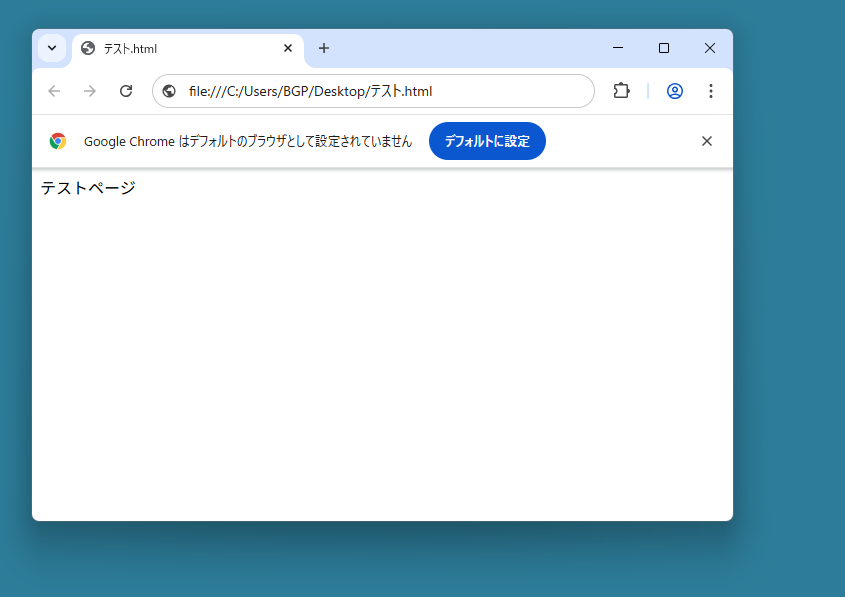Go back to the previous page
Screen dimensions: 845x597
(54, 91)
